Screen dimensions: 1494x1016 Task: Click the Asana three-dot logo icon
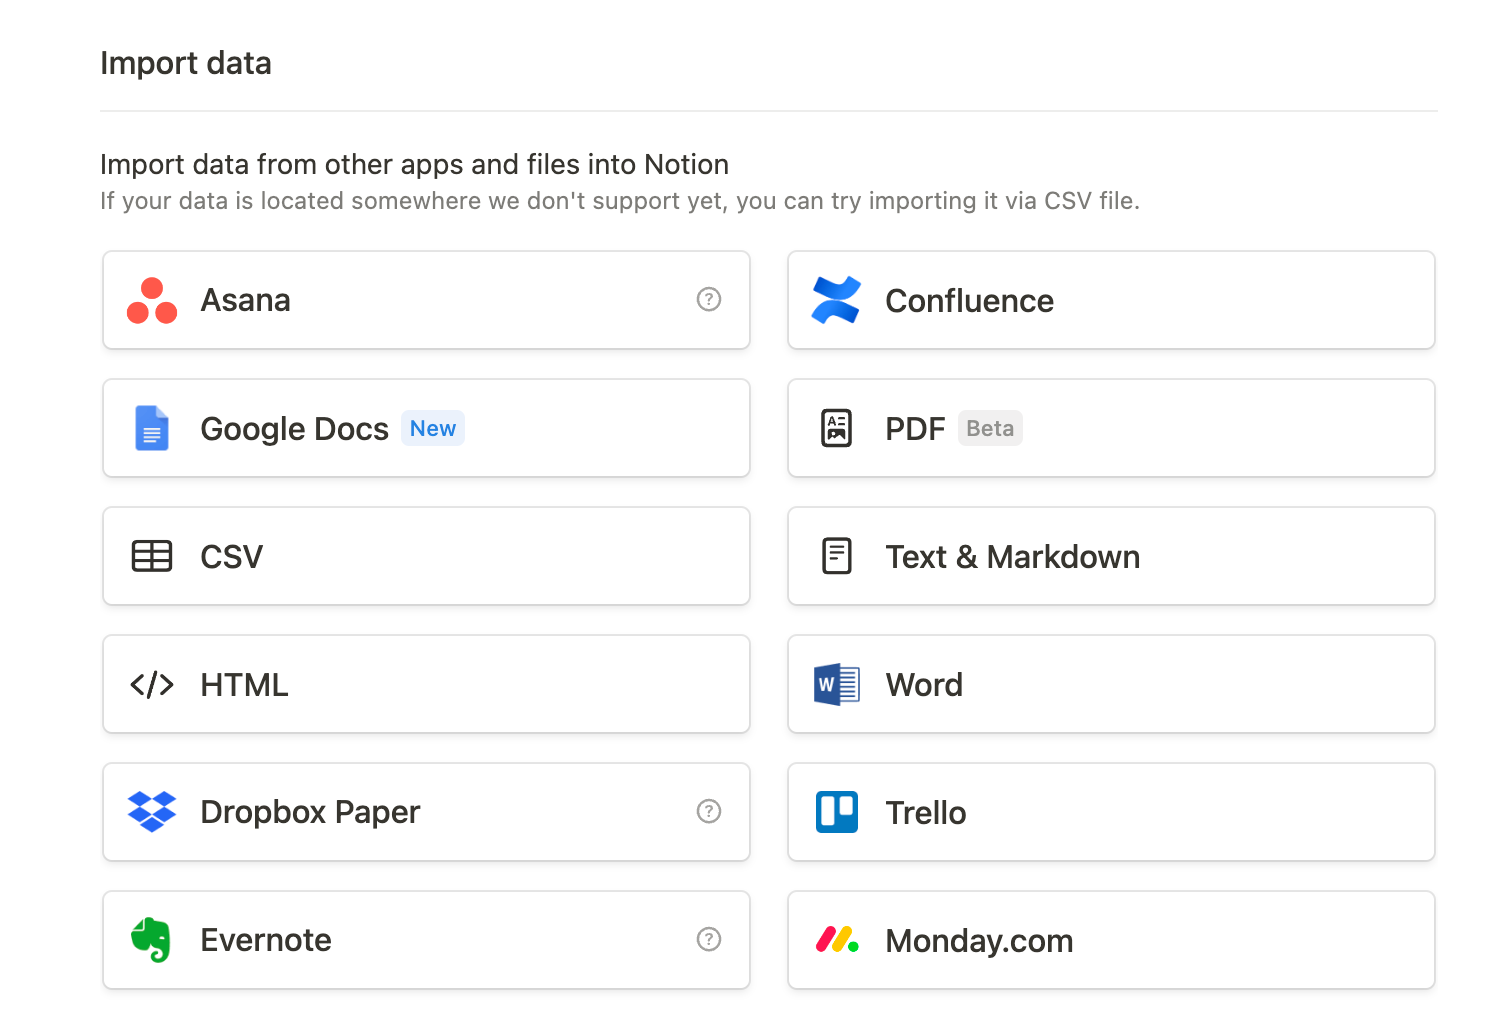pyautogui.click(x=152, y=301)
